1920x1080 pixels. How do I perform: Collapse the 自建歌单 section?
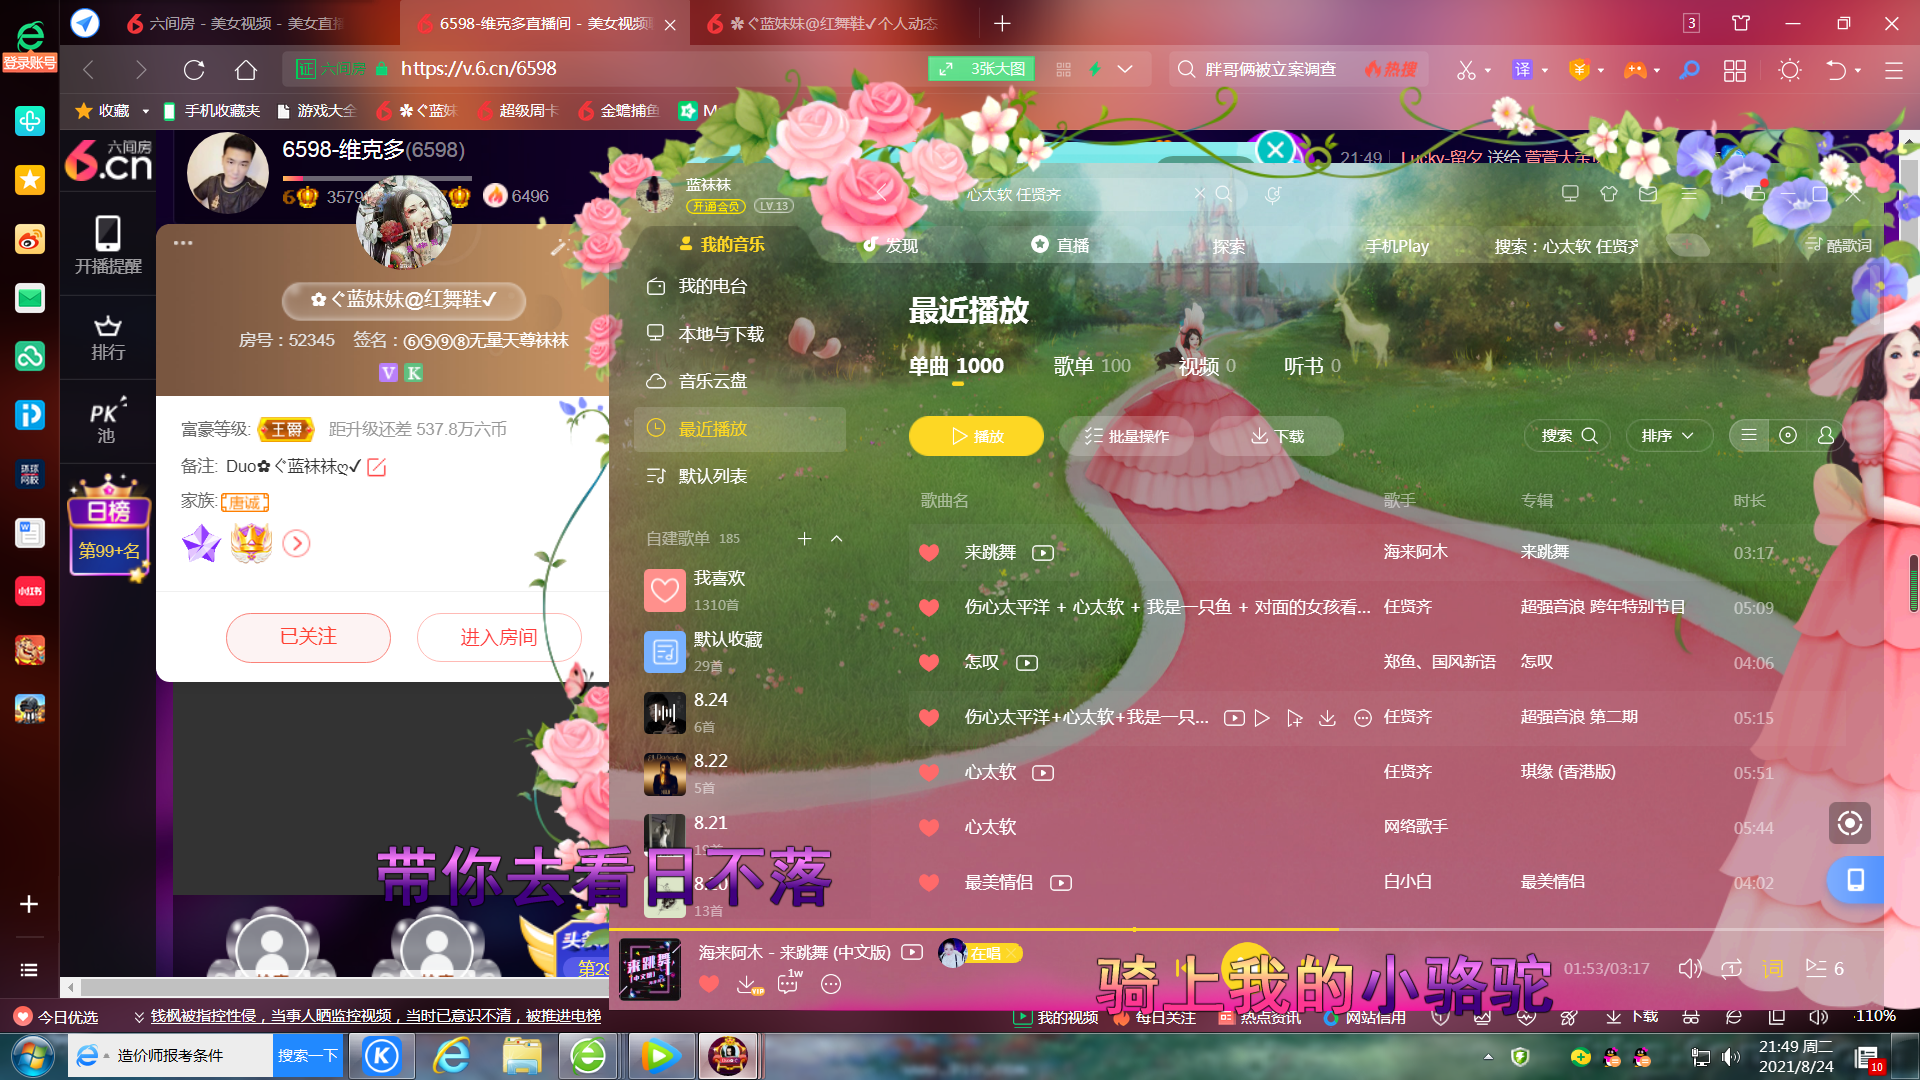(x=837, y=539)
